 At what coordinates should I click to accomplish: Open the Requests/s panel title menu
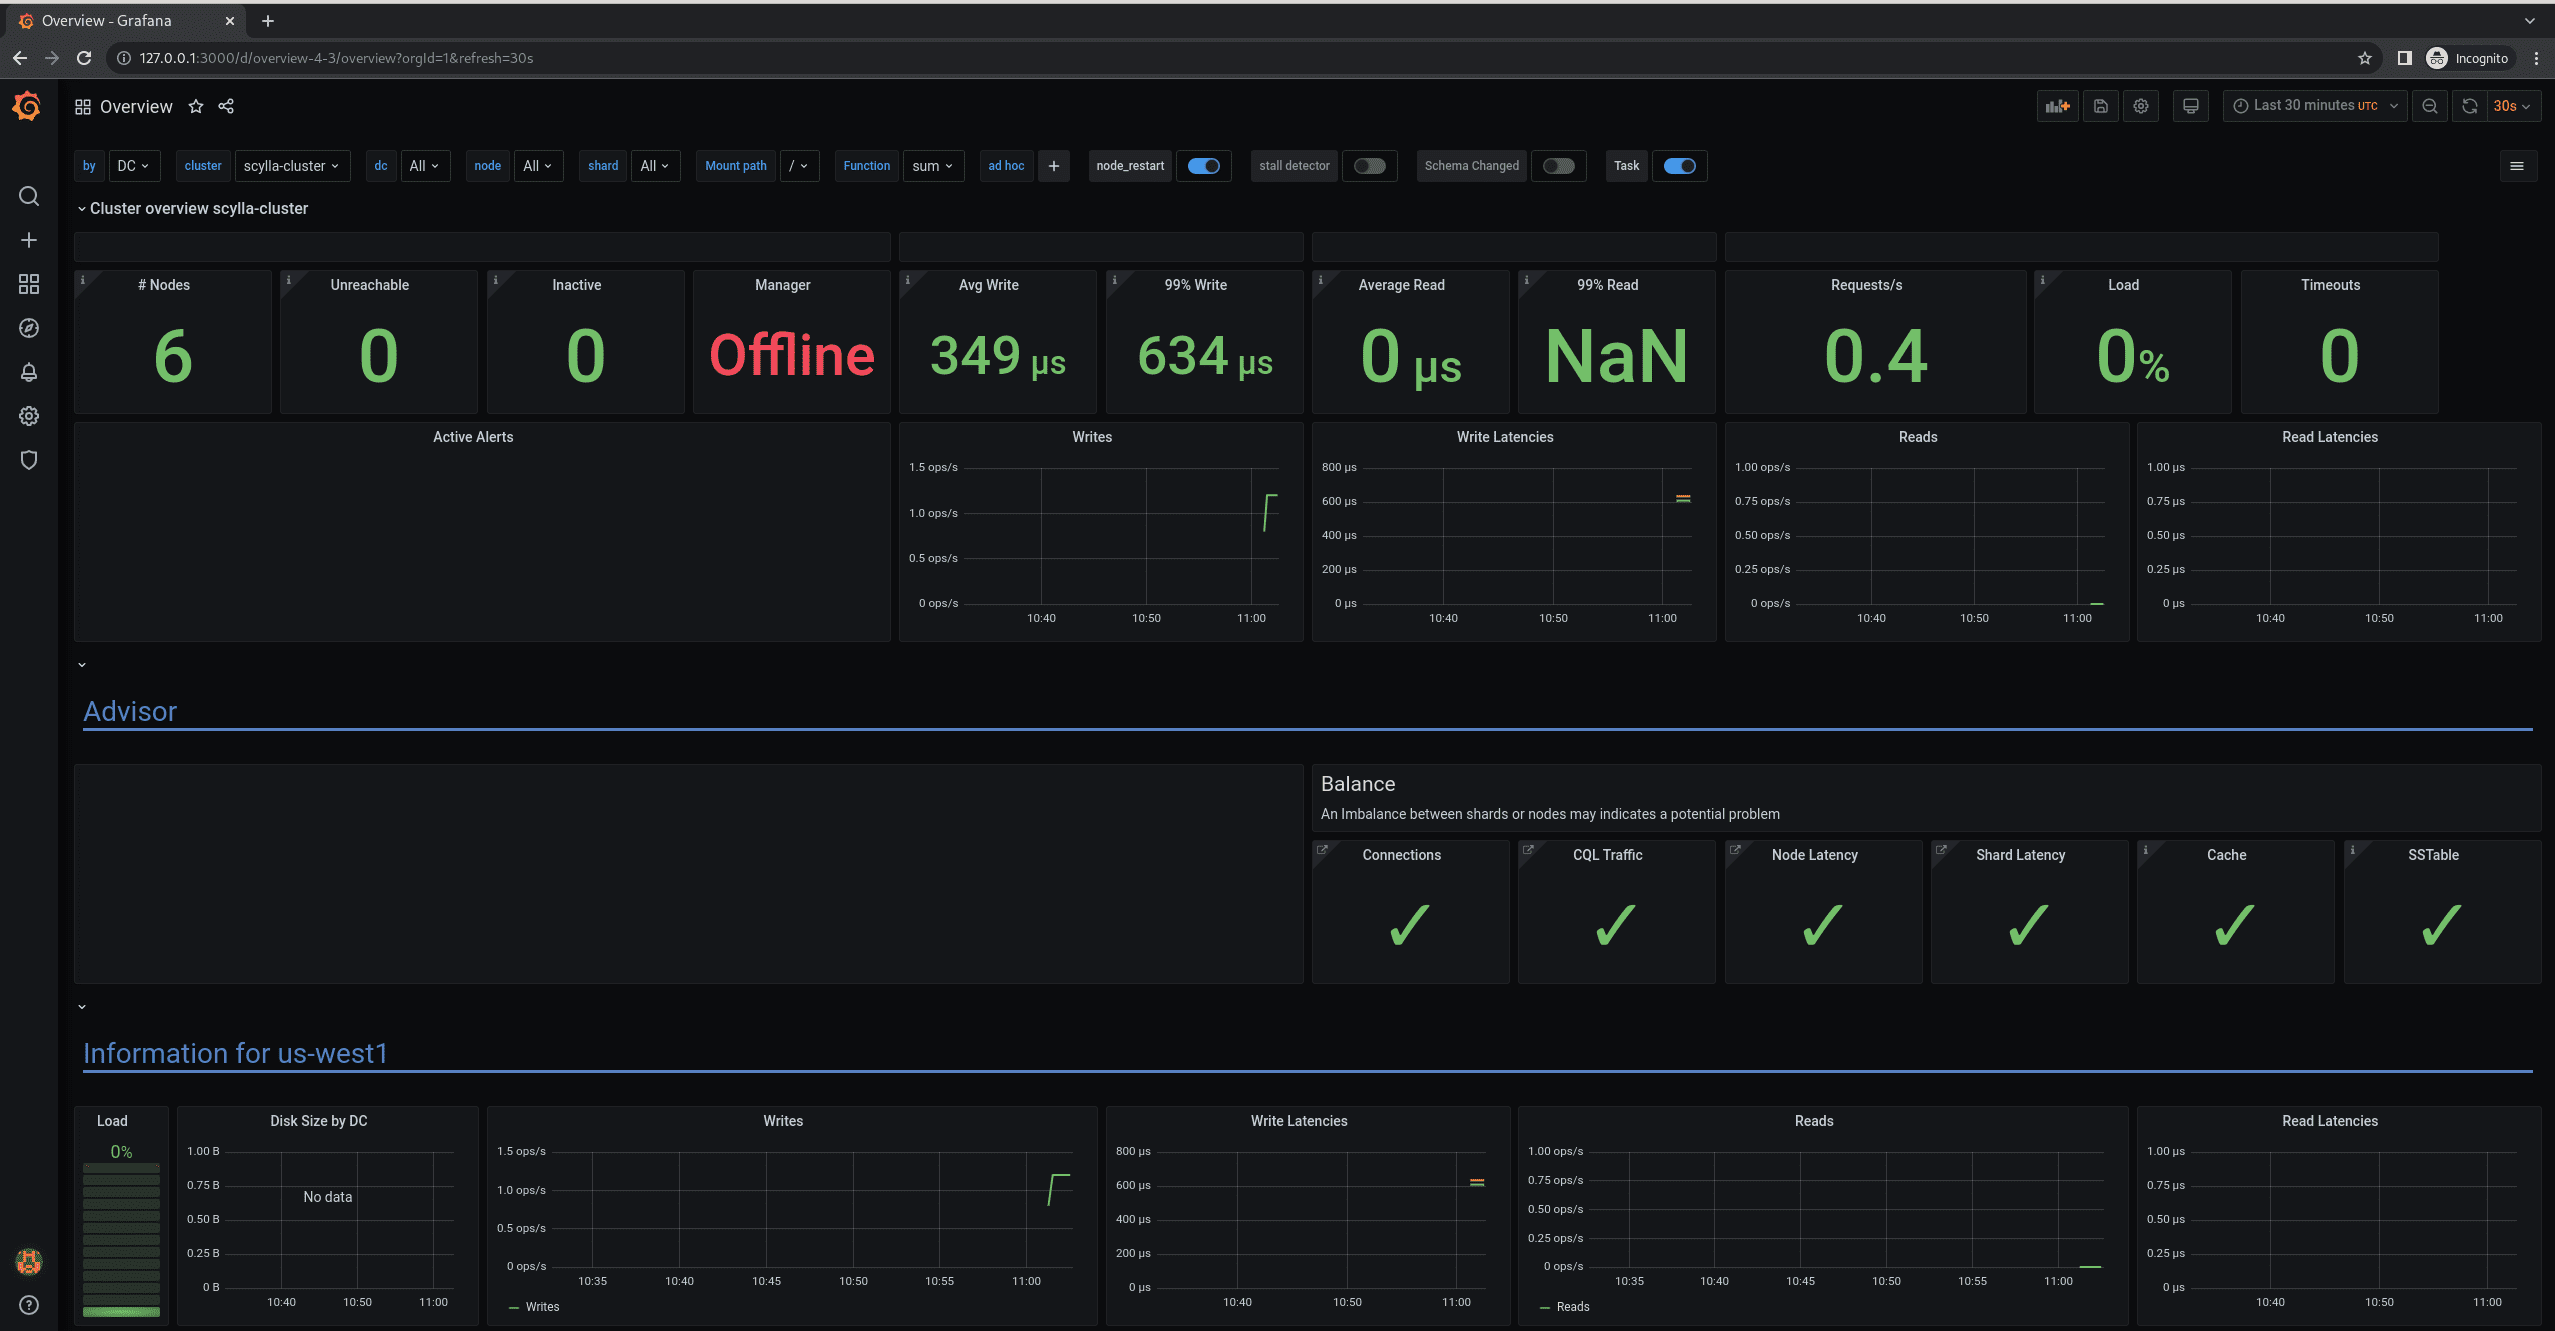pyautogui.click(x=1867, y=285)
